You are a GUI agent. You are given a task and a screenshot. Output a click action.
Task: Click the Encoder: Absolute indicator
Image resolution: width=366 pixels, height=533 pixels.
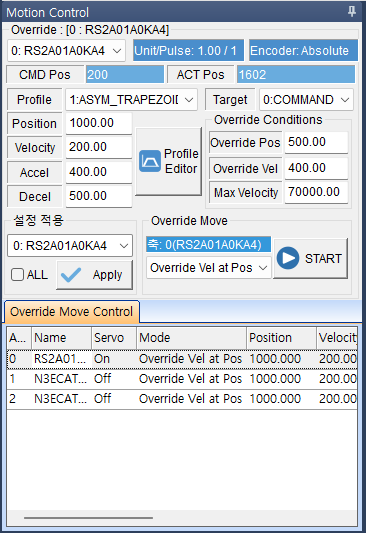(x=303, y=51)
